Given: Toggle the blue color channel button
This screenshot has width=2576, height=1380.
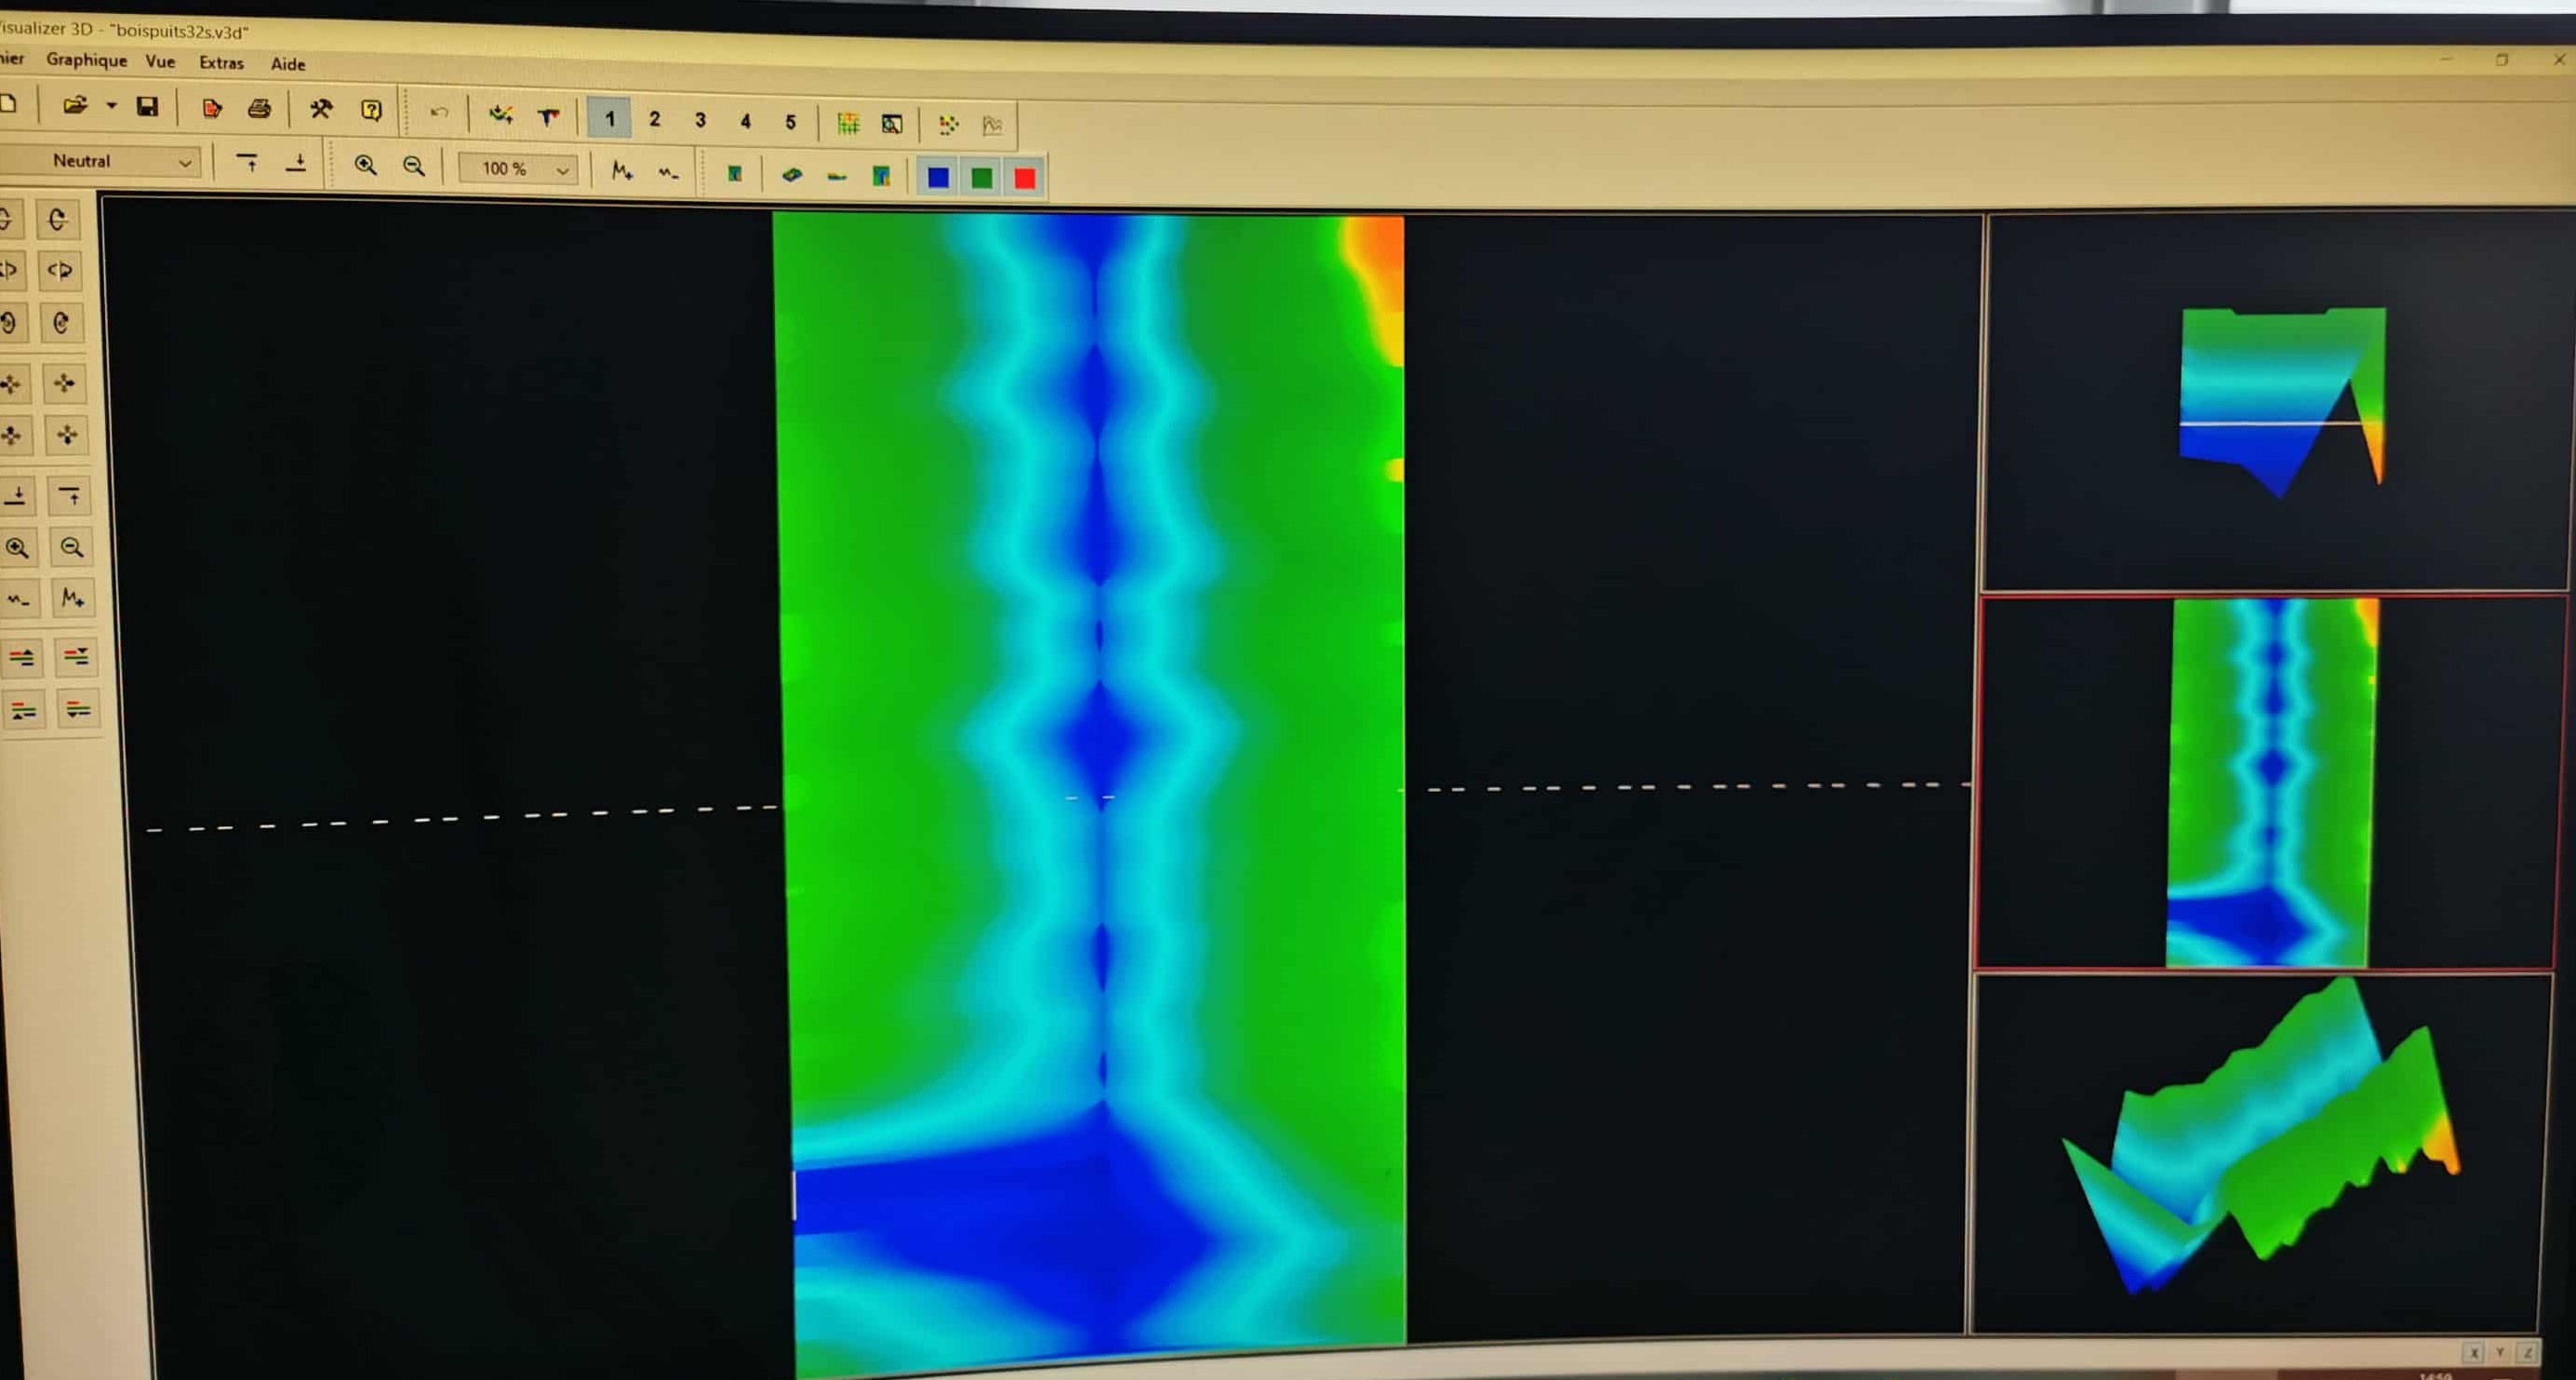Looking at the screenshot, I should [x=938, y=177].
